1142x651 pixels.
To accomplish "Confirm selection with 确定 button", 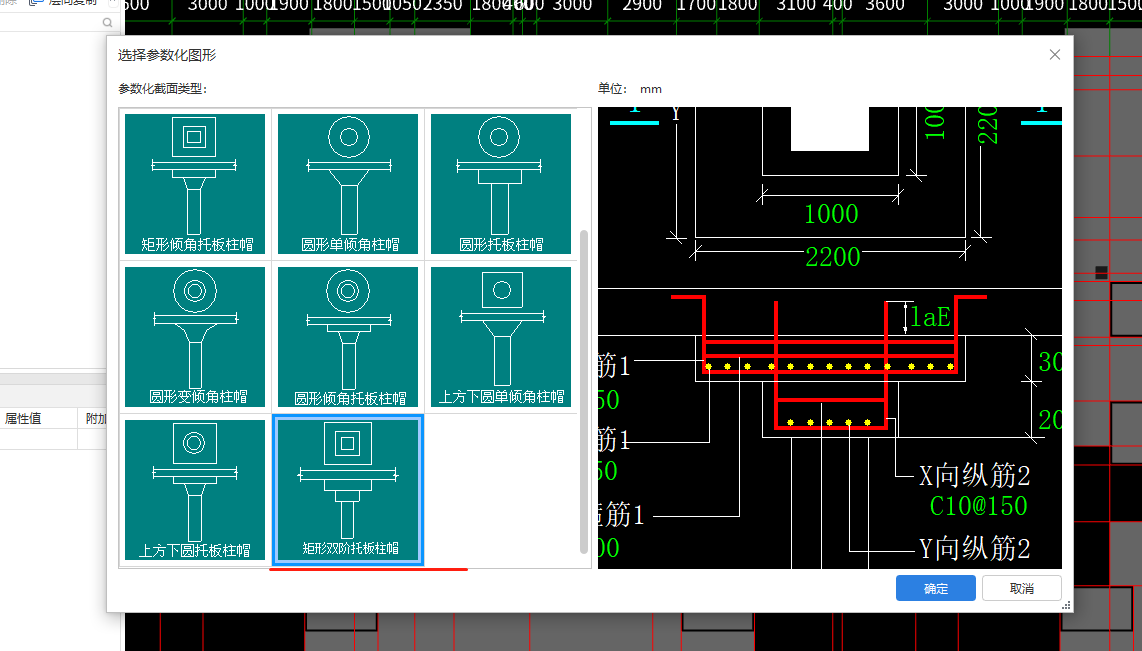I will pyautogui.click(x=935, y=588).
